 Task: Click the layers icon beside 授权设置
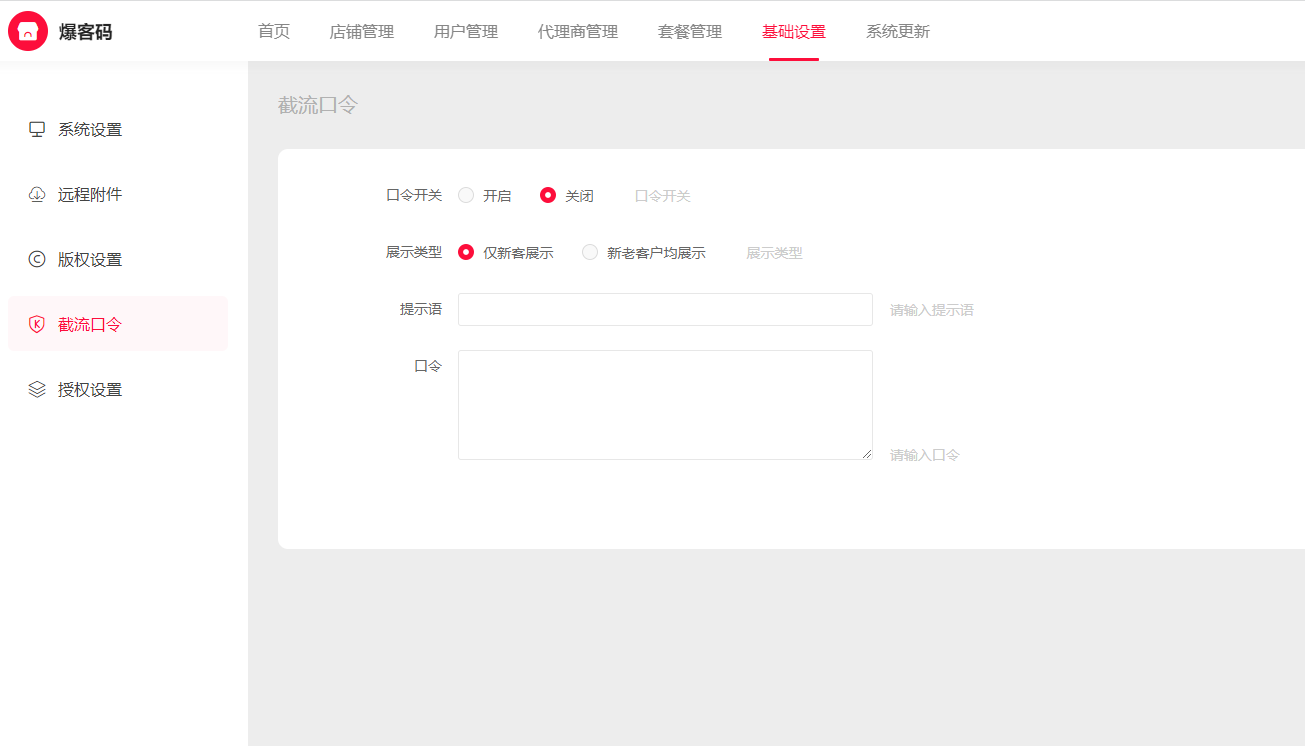click(37, 389)
